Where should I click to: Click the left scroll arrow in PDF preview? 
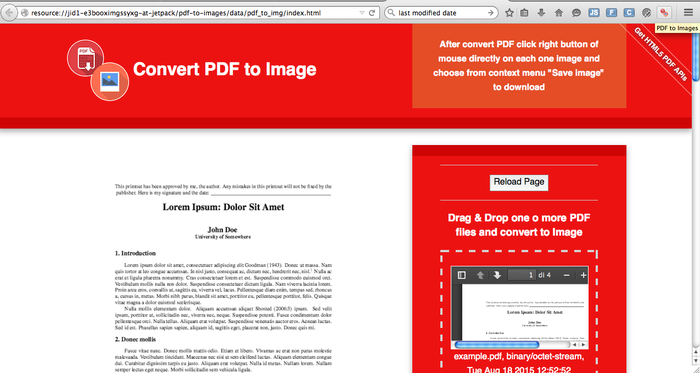point(575,345)
